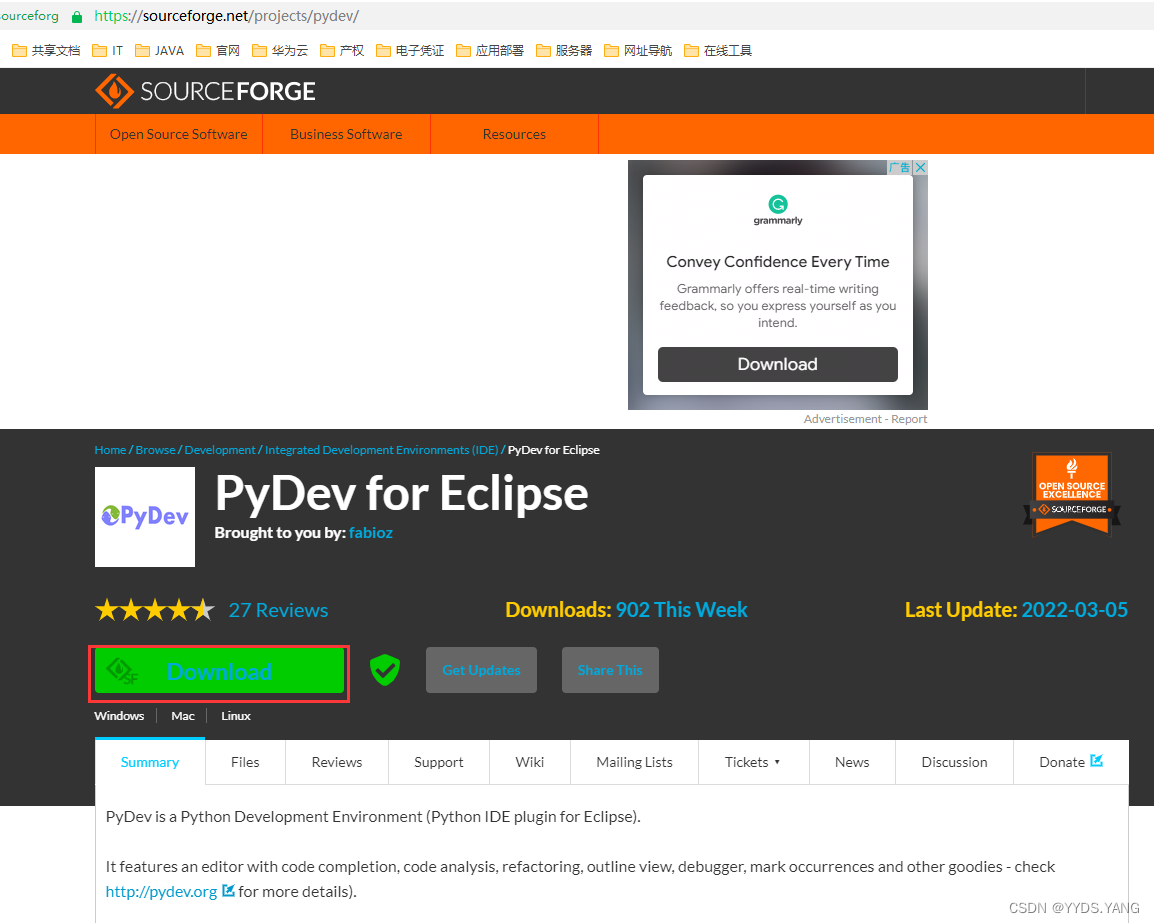Click the Get Updates button
Screen dimensions: 1154x923
pos(481,670)
